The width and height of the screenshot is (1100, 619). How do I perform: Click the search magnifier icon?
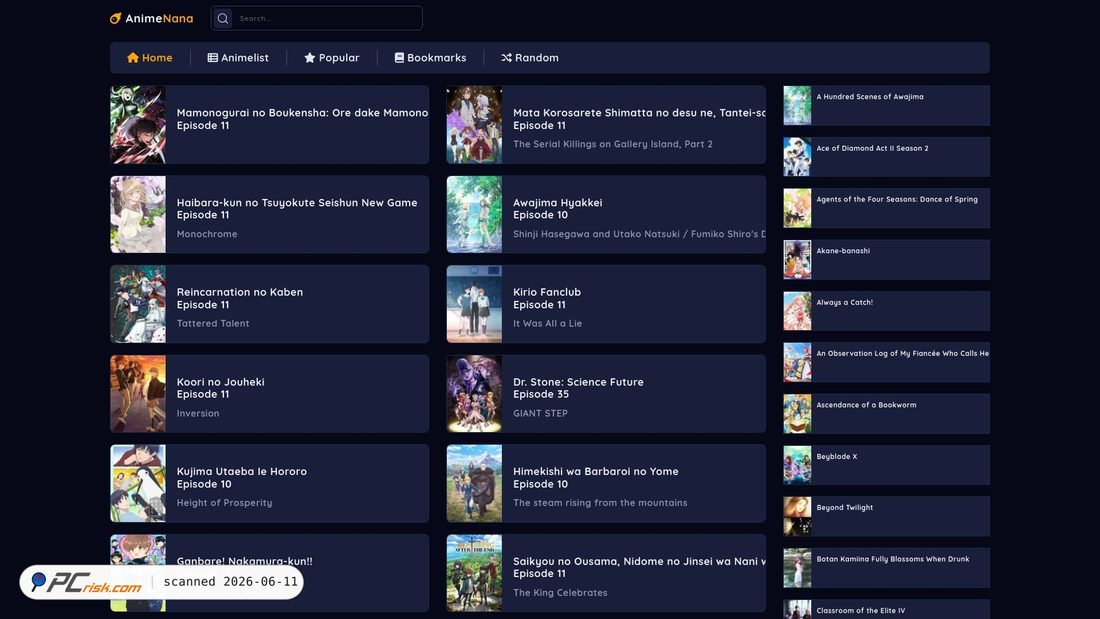click(x=223, y=18)
